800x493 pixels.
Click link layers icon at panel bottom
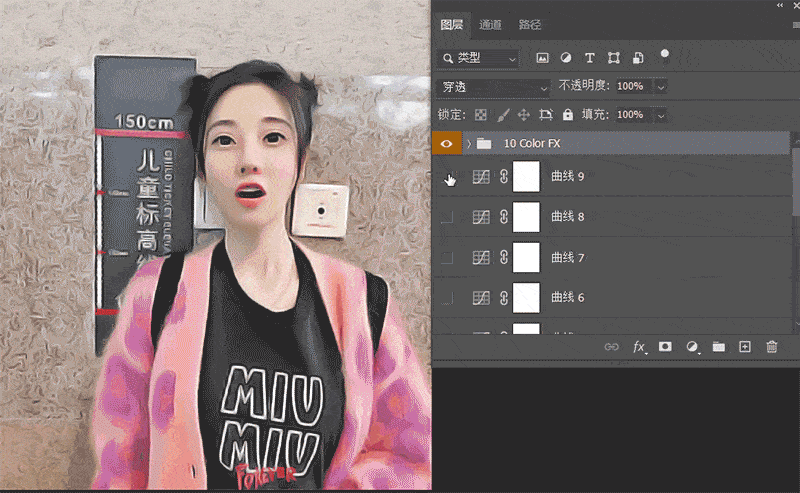(611, 347)
